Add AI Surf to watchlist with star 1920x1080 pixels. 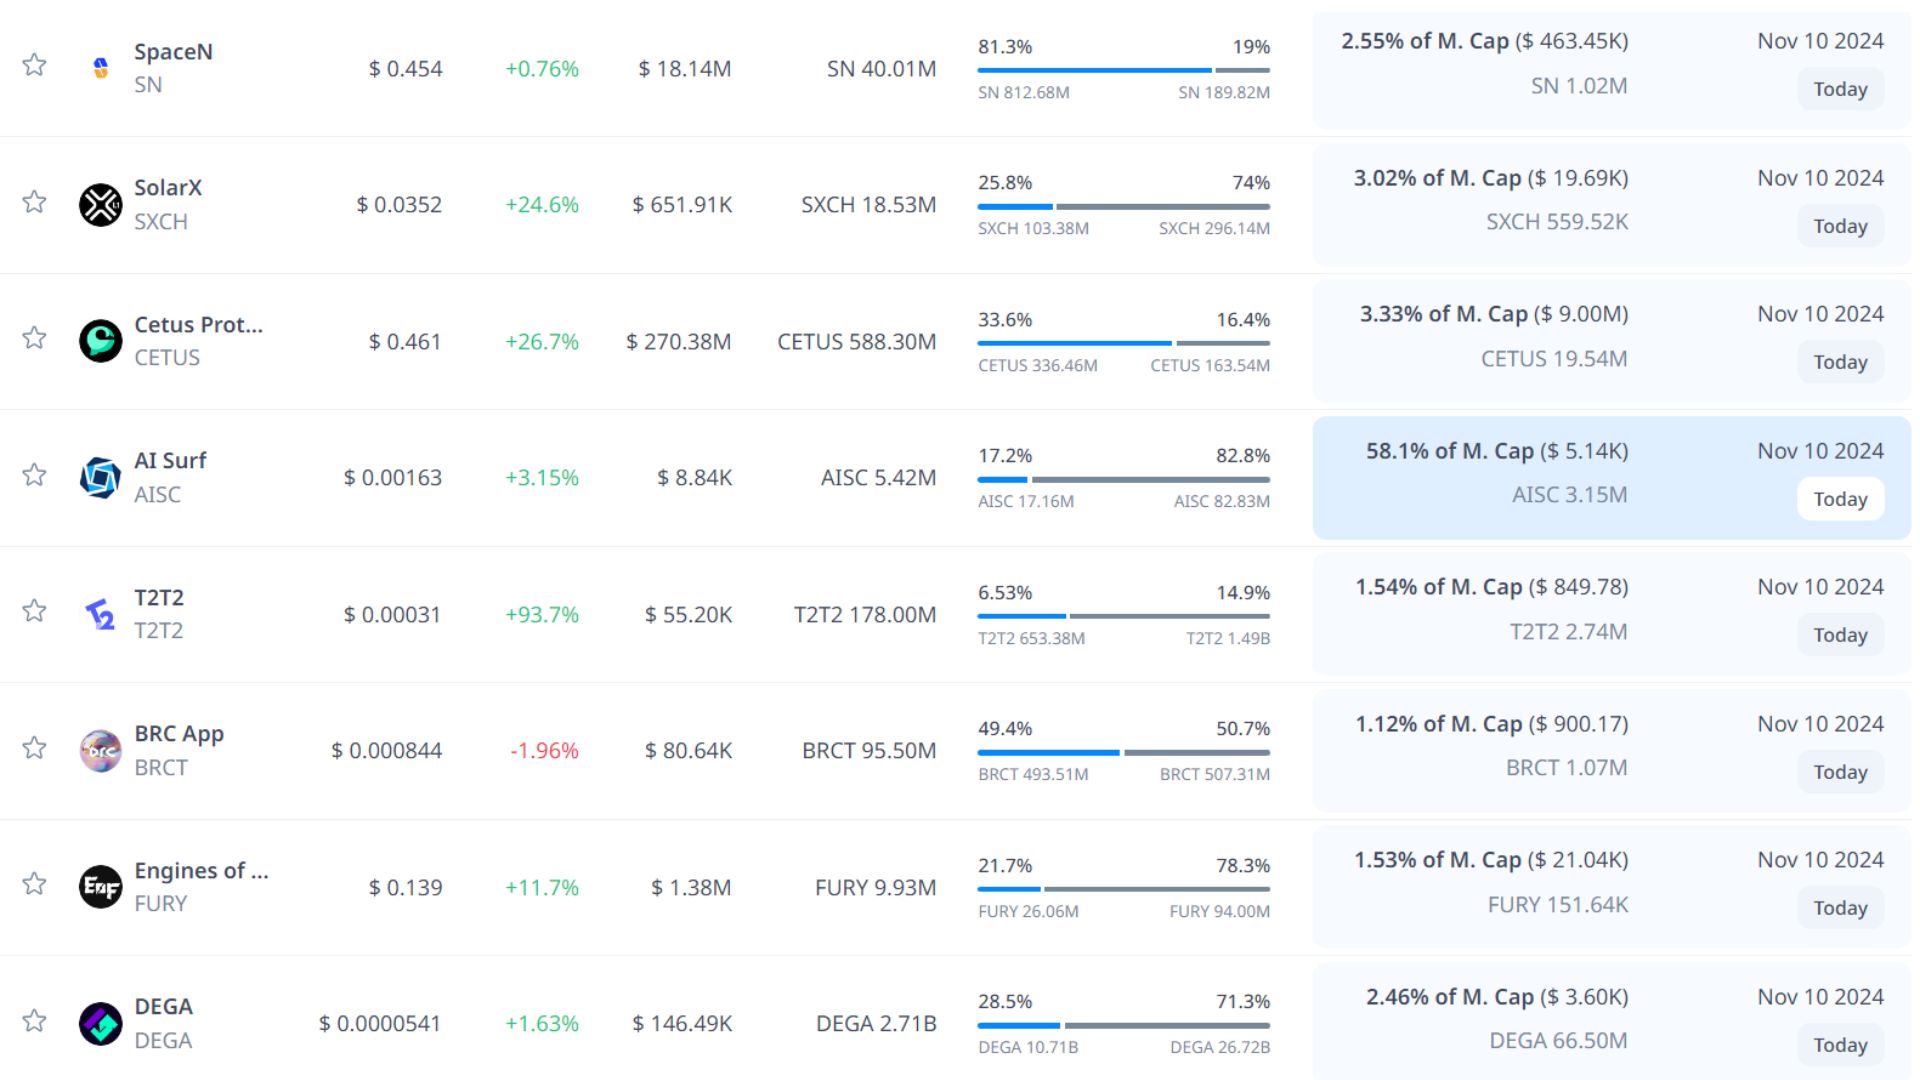click(34, 474)
